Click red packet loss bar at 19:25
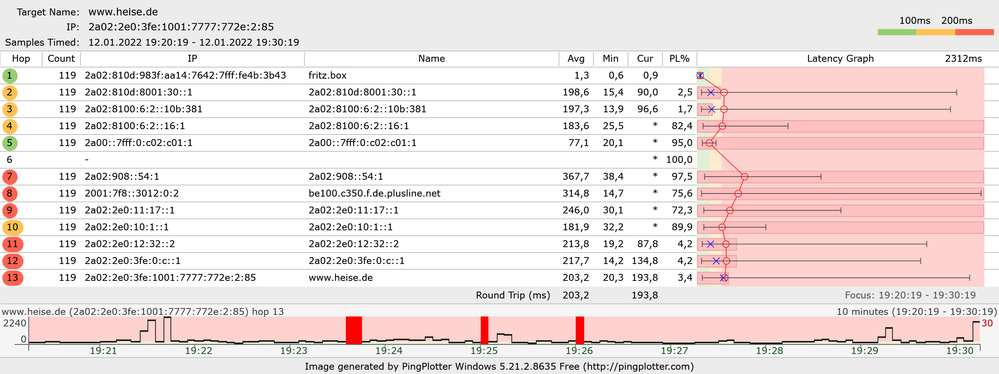 pos(485,330)
